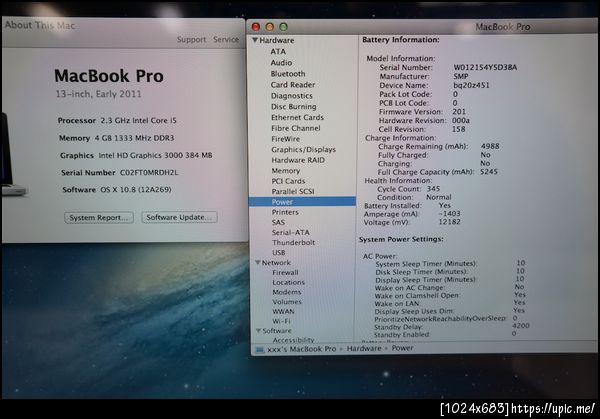Select Diagnostics in the sidebar
600x419 pixels.
tap(292, 96)
